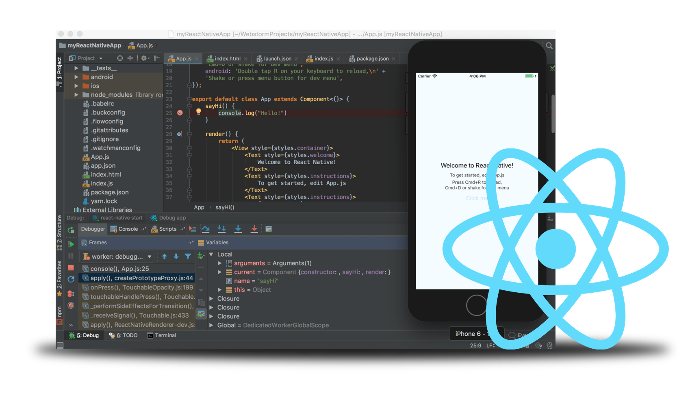Toggle the frames filter funnel icon
The height and width of the screenshot is (416, 690).
pos(188,256)
